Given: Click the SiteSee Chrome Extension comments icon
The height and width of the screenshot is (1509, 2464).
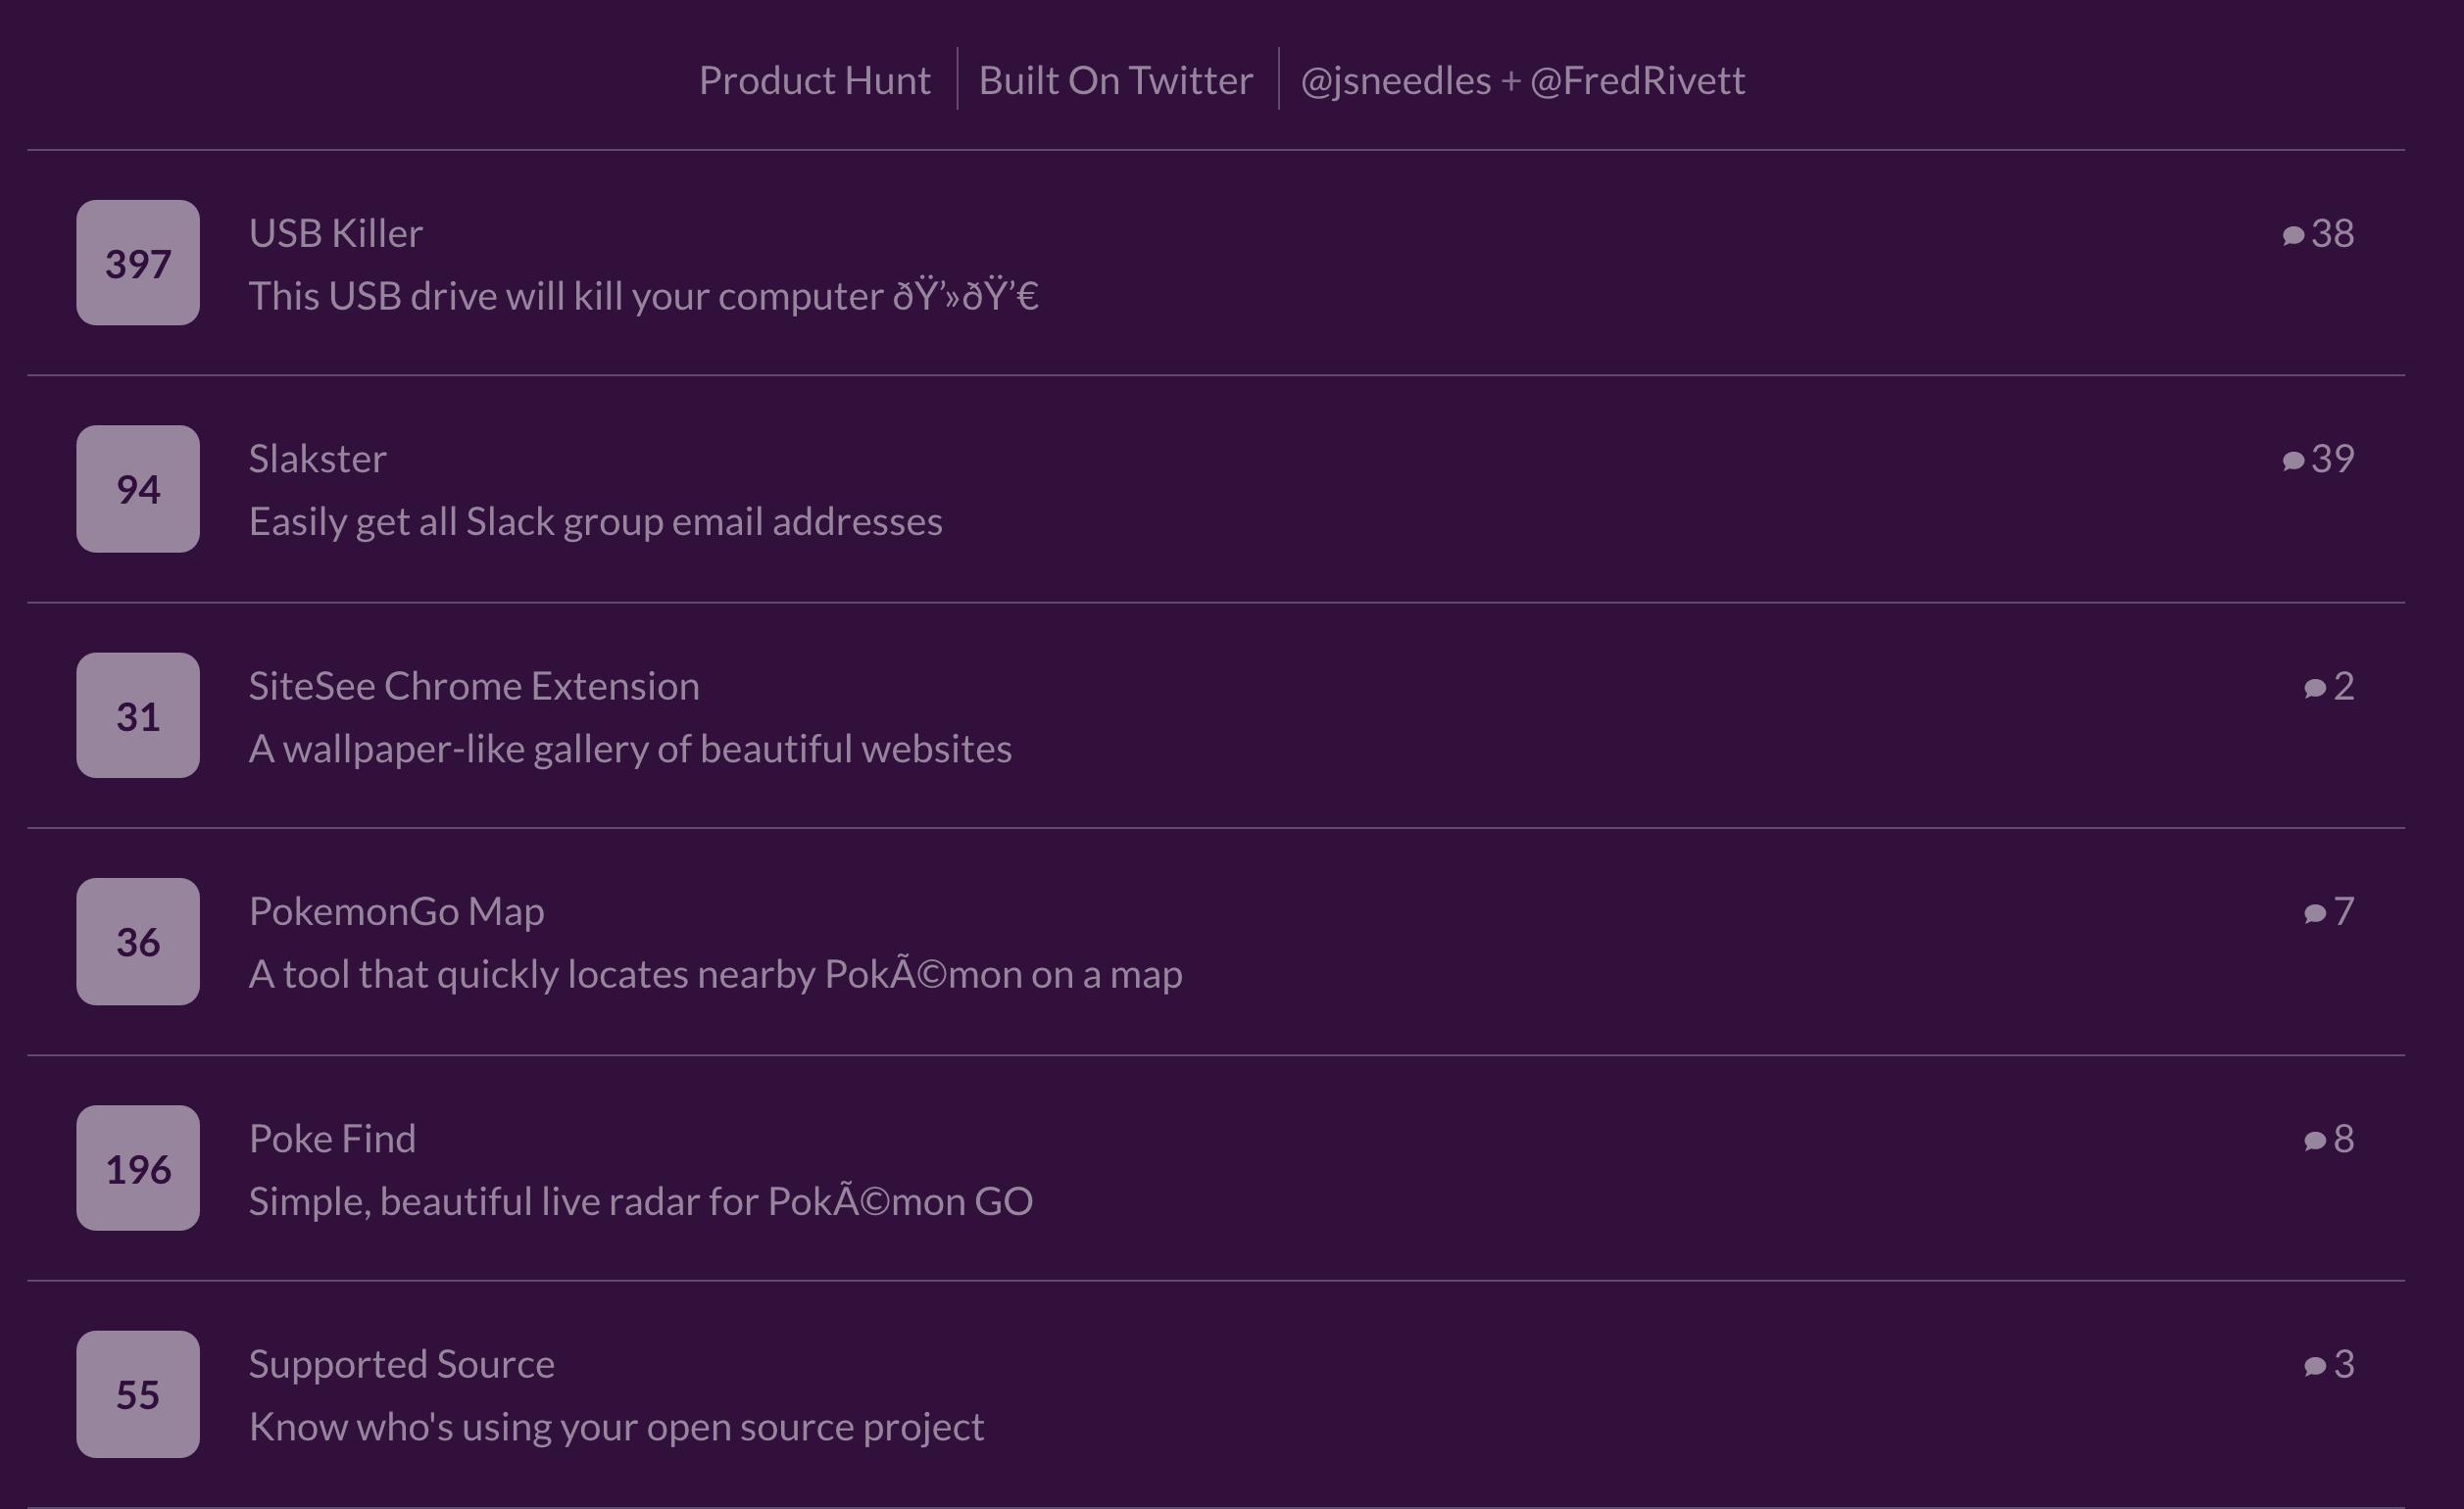Looking at the screenshot, I should 2314,688.
